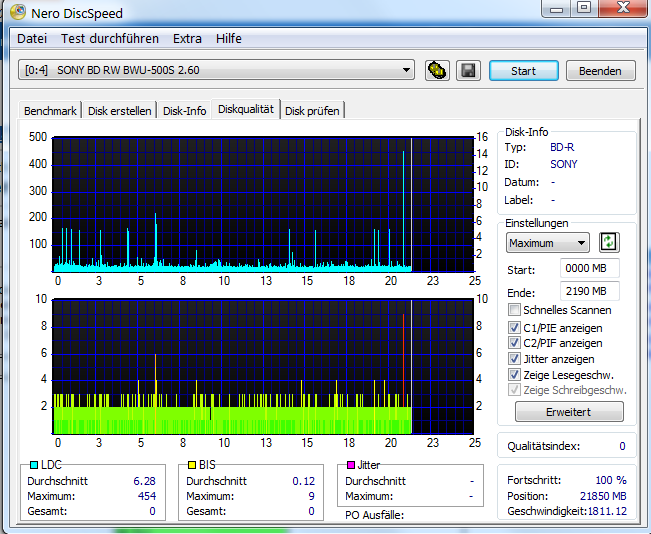Click the refresh settings icon button
Viewport: 651px width, 534px height.
609,243
